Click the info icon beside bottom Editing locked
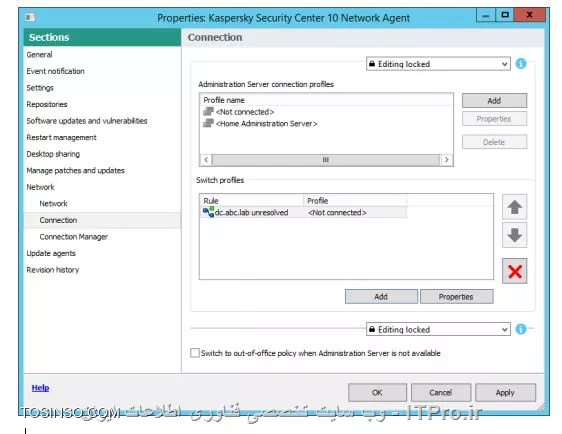The width and height of the screenshot is (562, 434). (x=521, y=329)
